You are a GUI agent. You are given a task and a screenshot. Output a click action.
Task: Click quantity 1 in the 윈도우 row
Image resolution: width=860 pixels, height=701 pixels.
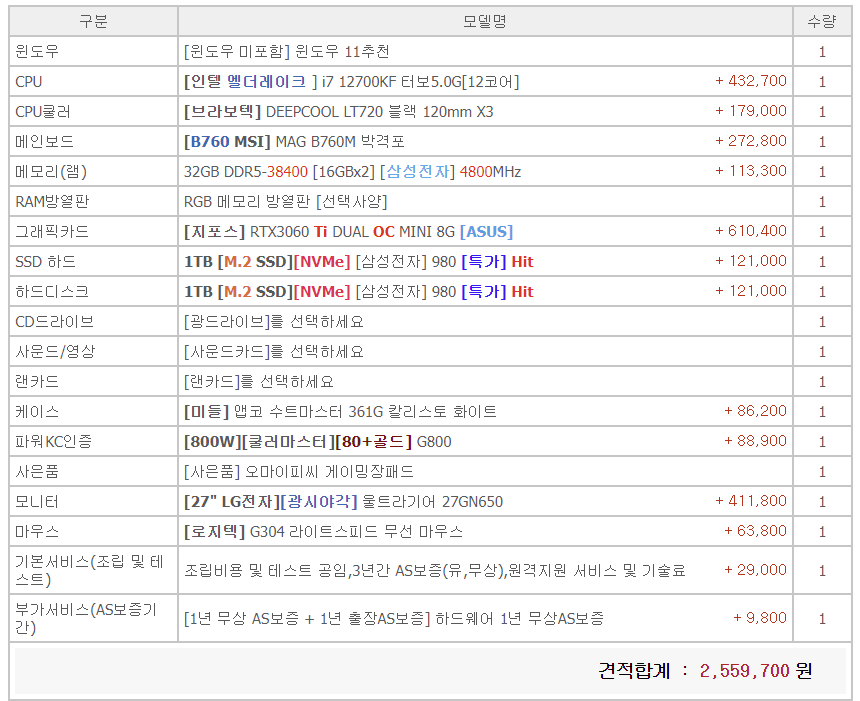(822, 52)
